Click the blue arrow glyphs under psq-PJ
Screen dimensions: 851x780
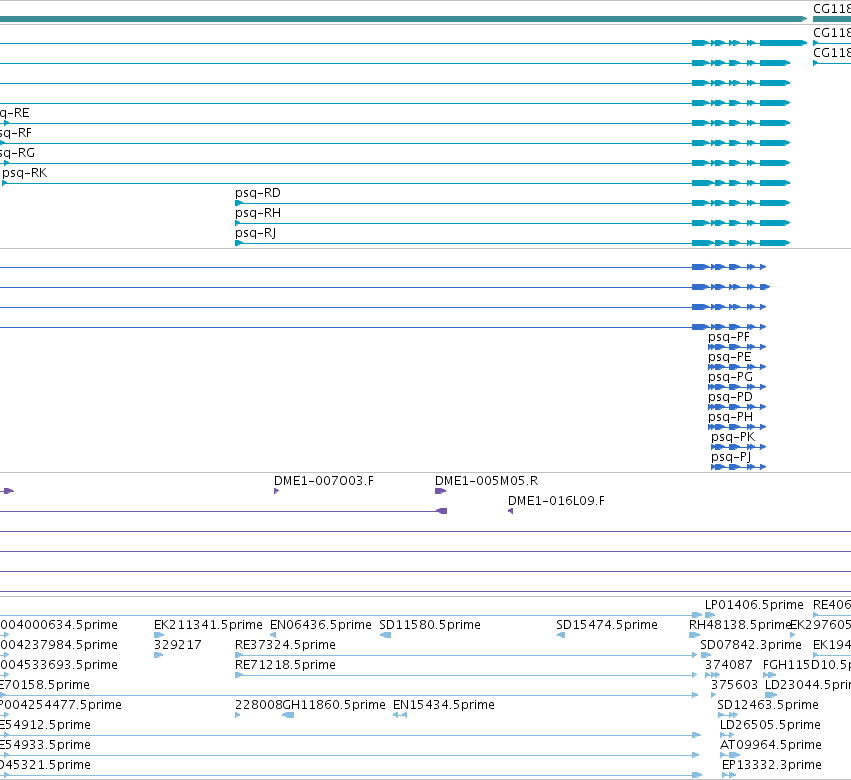738,467
